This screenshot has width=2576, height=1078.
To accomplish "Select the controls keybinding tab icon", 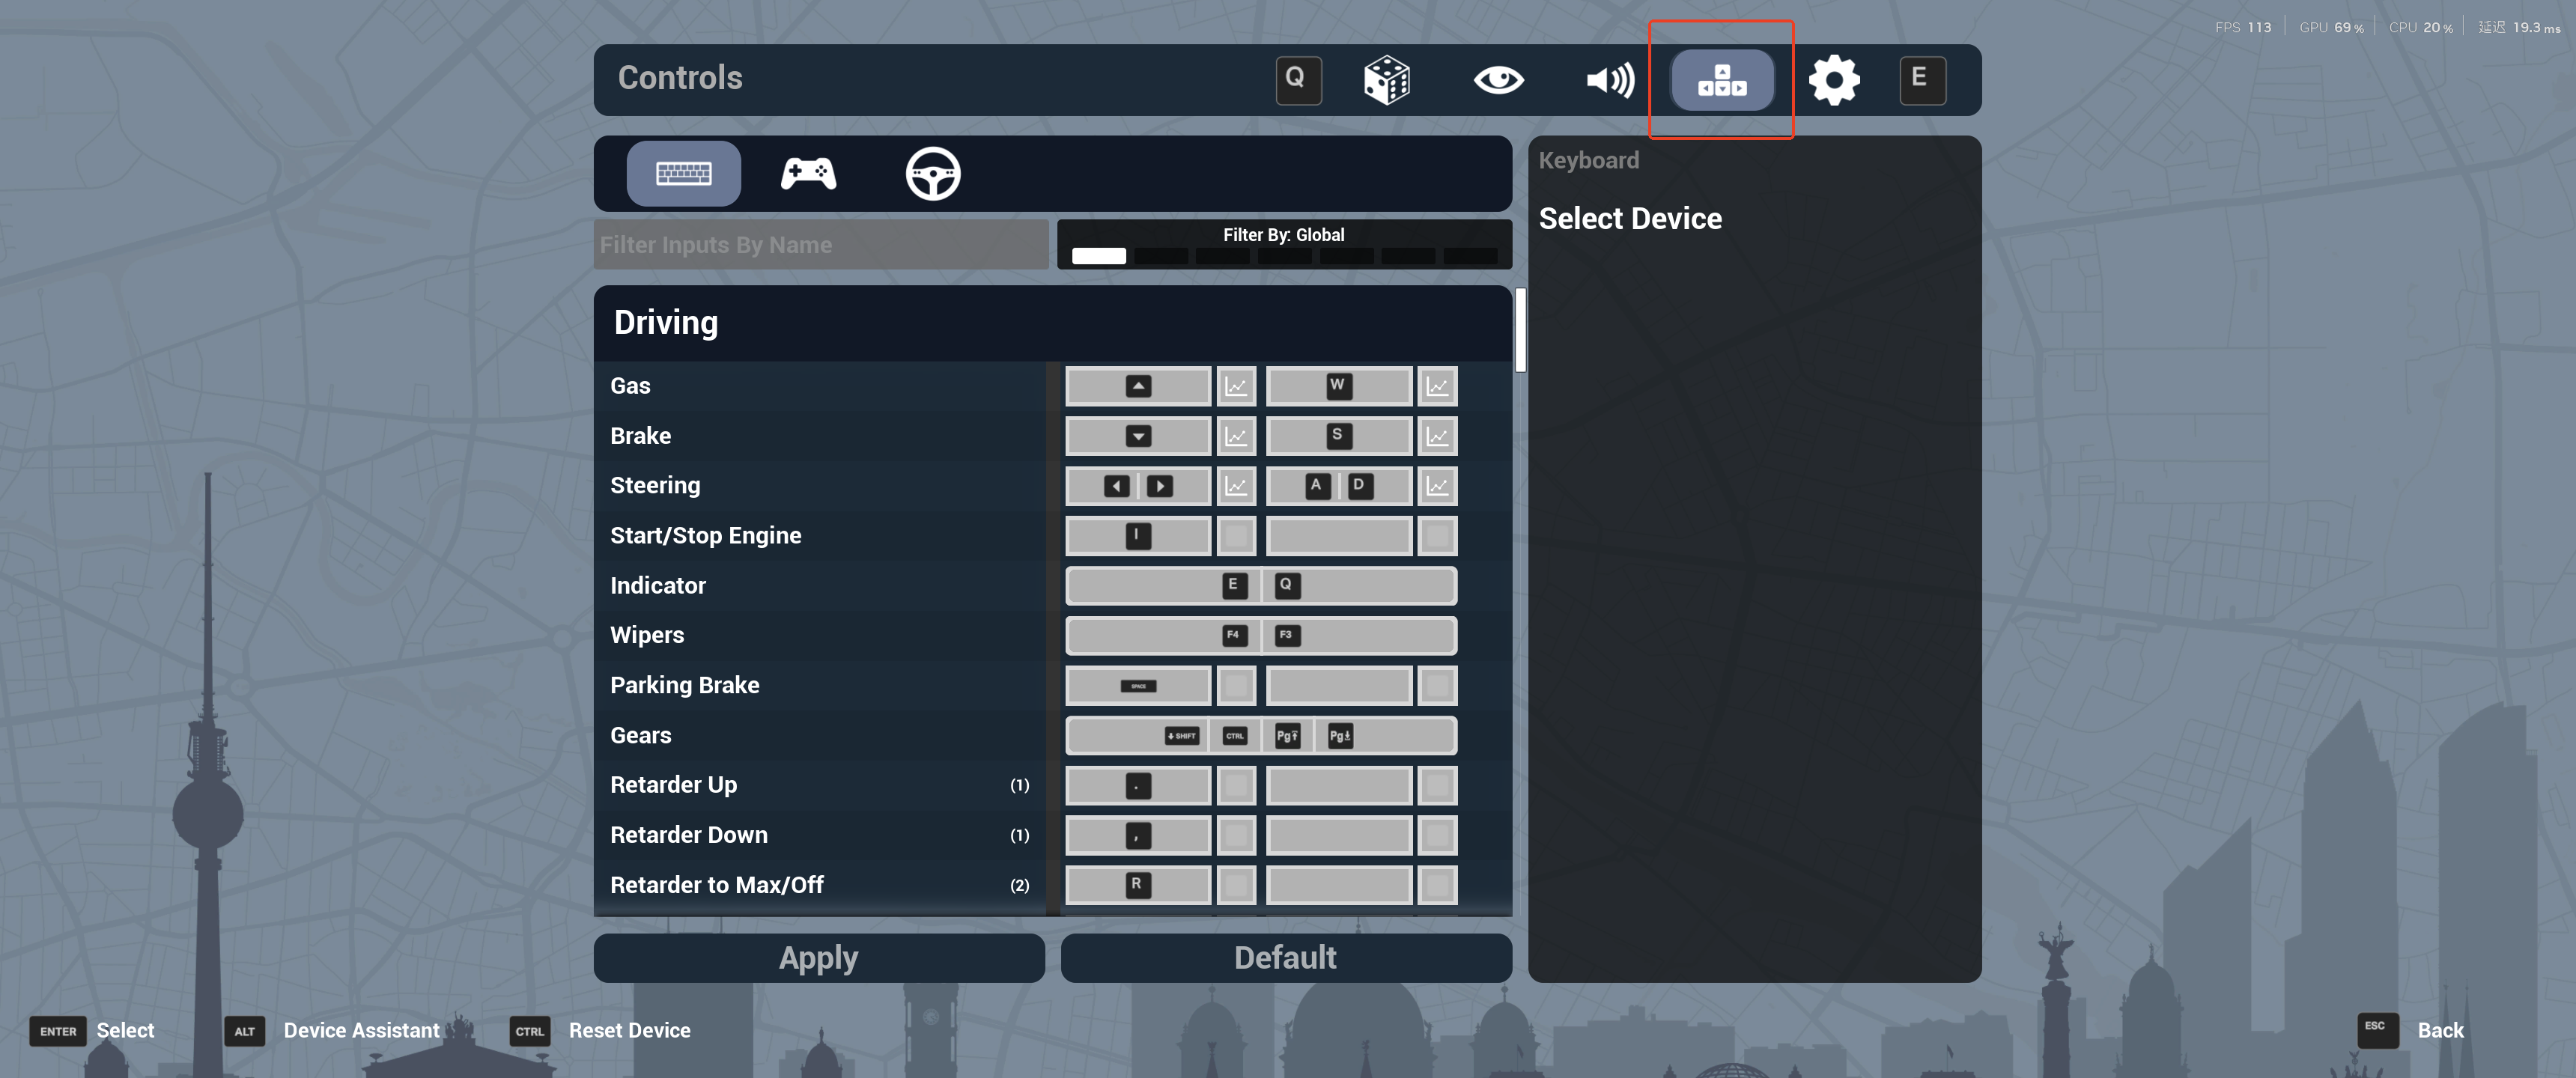I will click(x=1722, y=80).
